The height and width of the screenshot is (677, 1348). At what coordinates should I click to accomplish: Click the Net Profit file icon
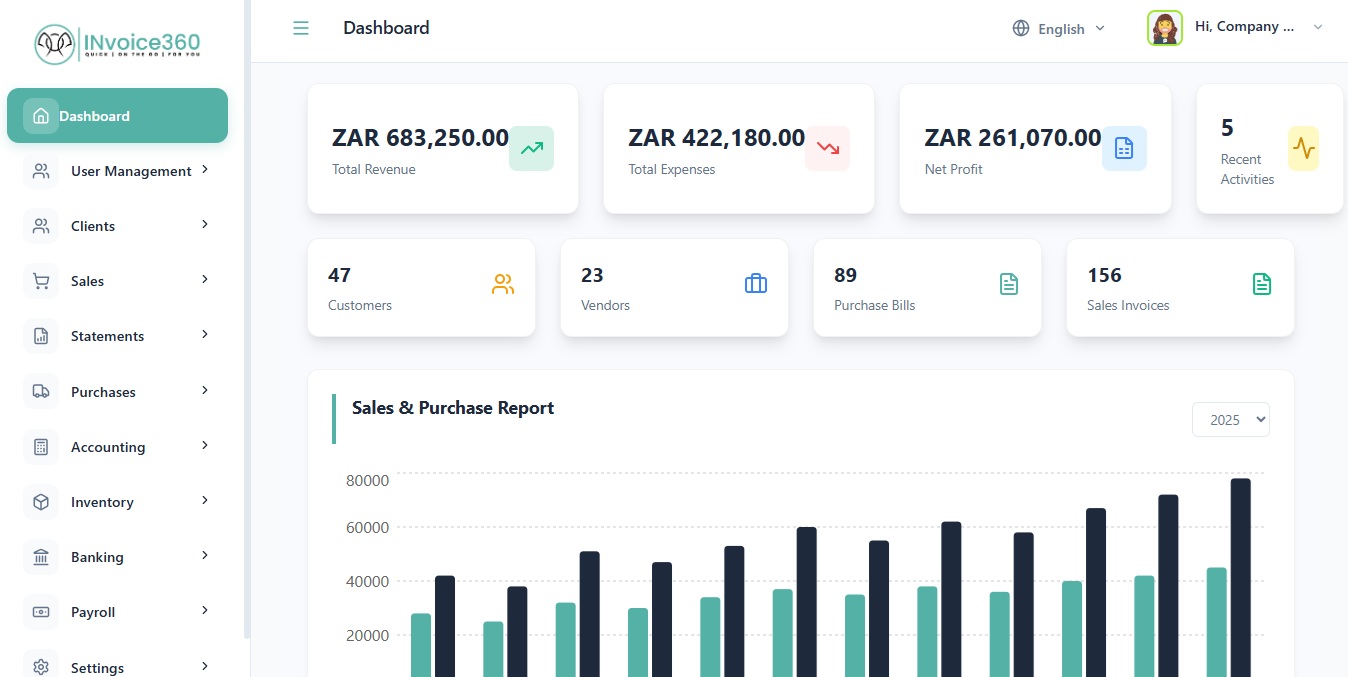[x=1124, y=148]
